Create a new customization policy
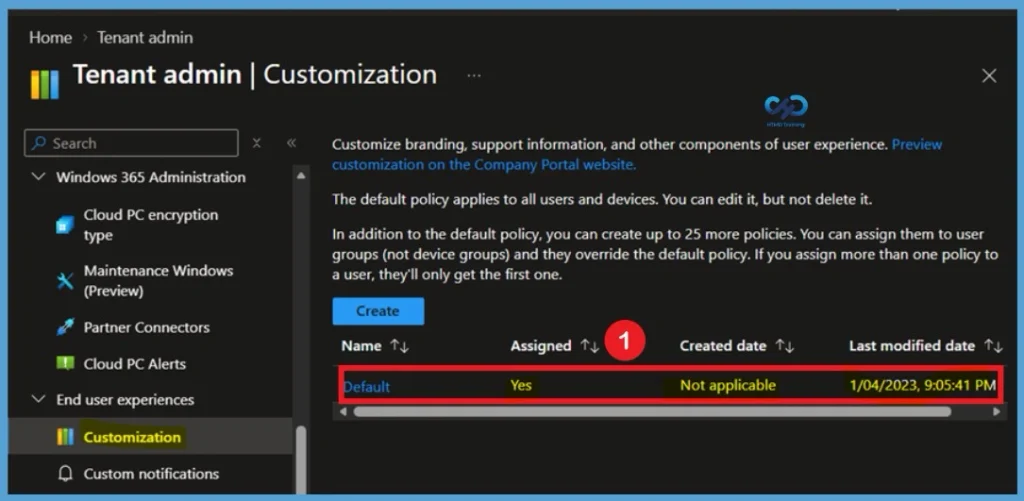Screen dimensions: 1024x501 [x=378, y=311]
